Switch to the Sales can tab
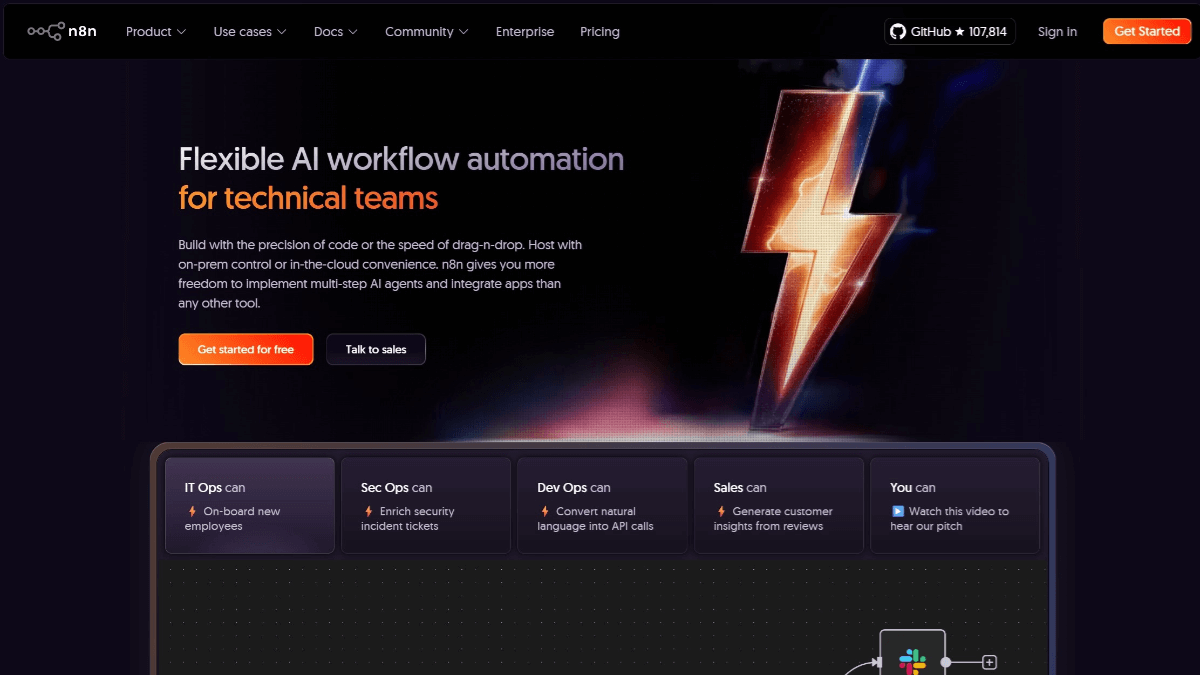Image resolution: width=1200 pixels, height=675 pixels. pos(779,505)
